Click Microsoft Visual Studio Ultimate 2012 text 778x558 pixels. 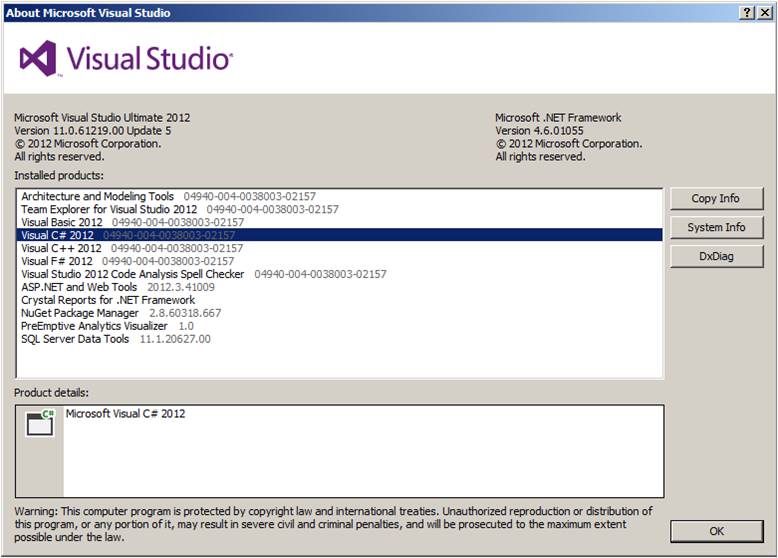tap(102, 118)
